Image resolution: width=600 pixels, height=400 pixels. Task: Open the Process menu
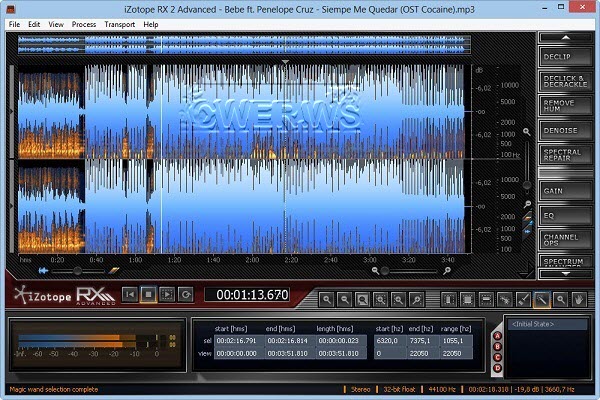(84, 24)
